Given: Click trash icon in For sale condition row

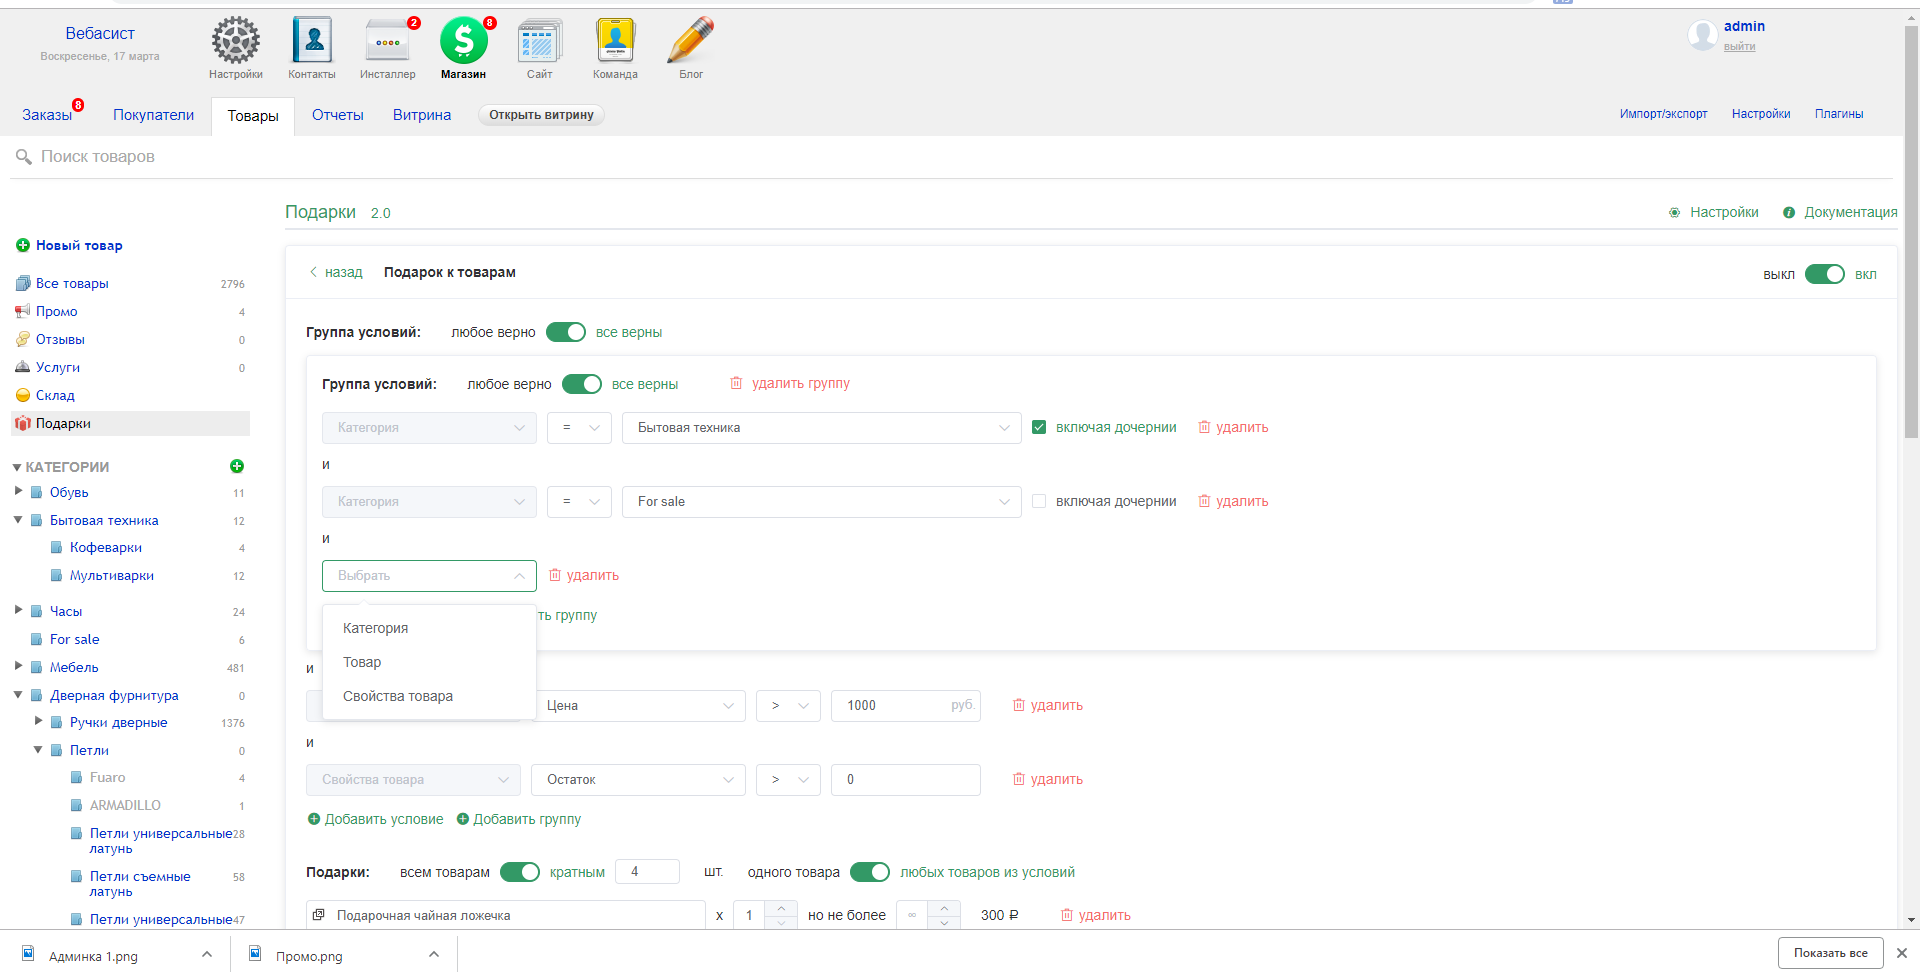Looking at the screenshot, I should pos(1204,501).
